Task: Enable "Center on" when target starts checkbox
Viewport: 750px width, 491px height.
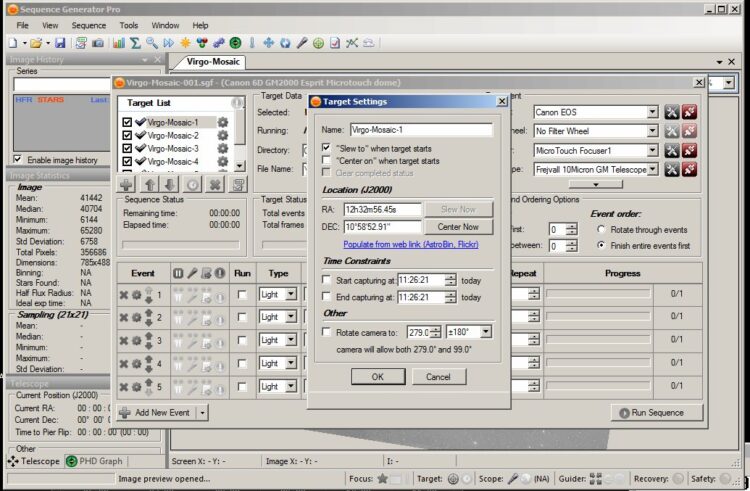Action: pos(326,160)
